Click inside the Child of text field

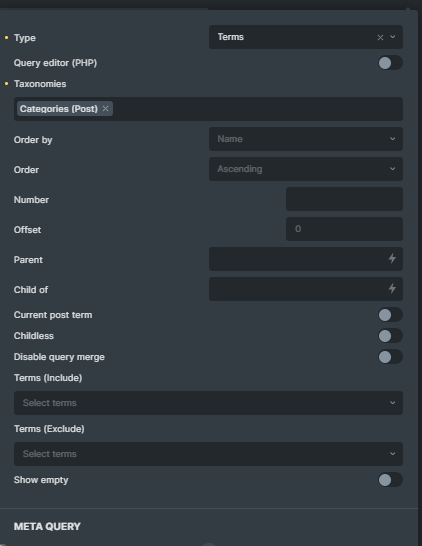coord(298,289)
